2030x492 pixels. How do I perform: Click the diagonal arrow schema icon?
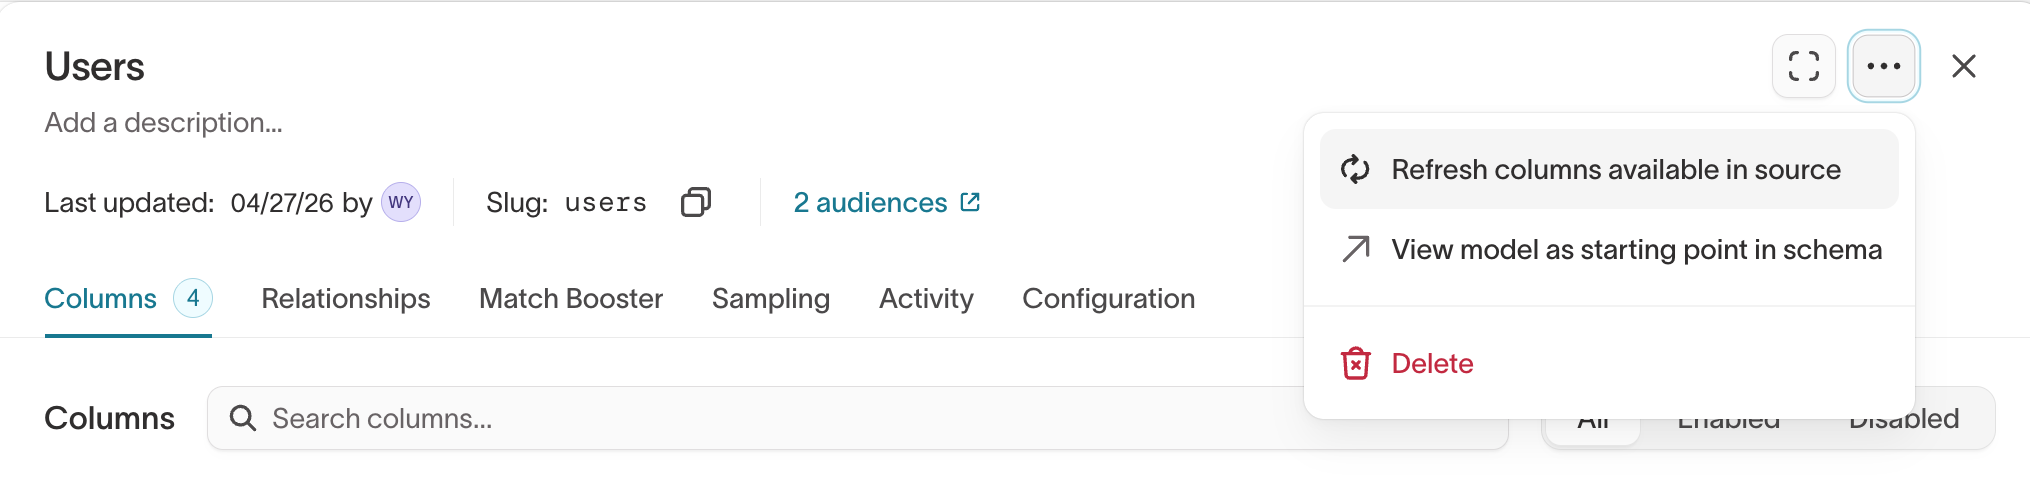(x=1355, y=249)
